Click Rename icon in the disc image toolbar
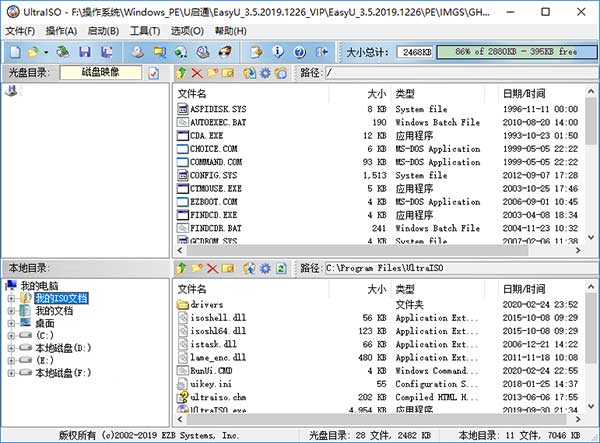600x443 pixels. pyautogui.click(x=228, y=73)
